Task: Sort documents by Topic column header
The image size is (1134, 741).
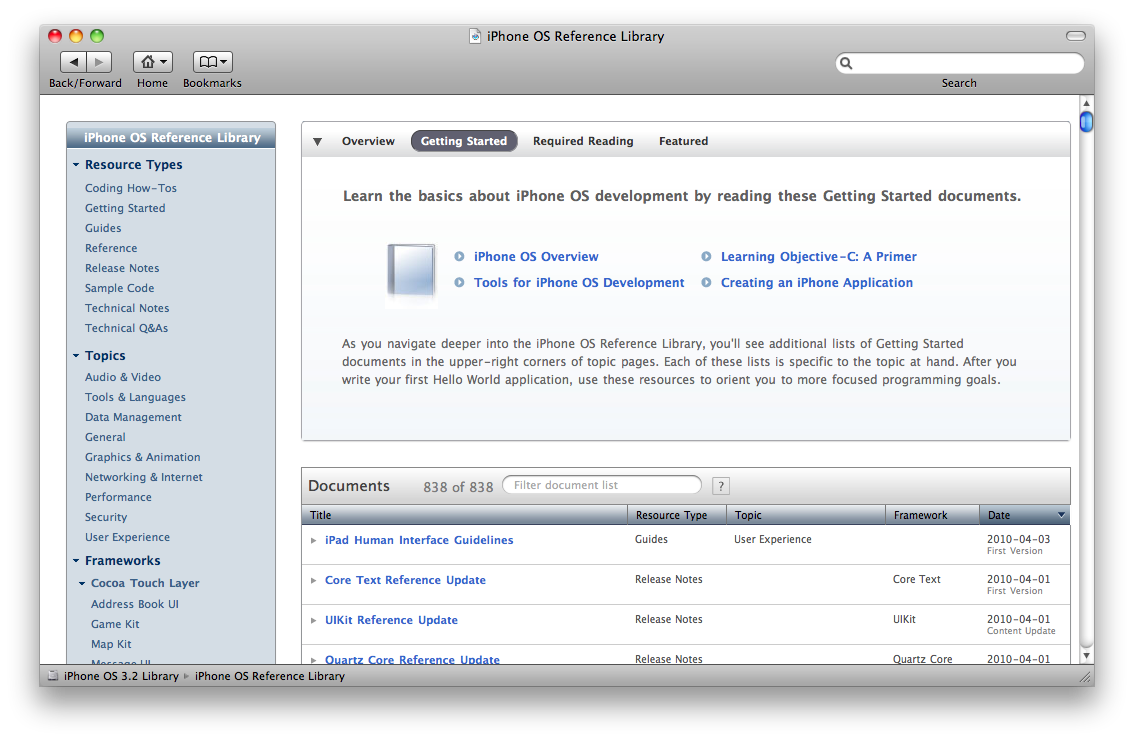Action: click(x=806, y=515)
